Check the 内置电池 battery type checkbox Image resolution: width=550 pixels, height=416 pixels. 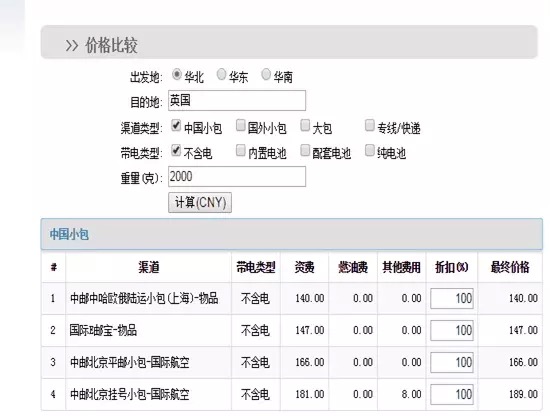241,151
